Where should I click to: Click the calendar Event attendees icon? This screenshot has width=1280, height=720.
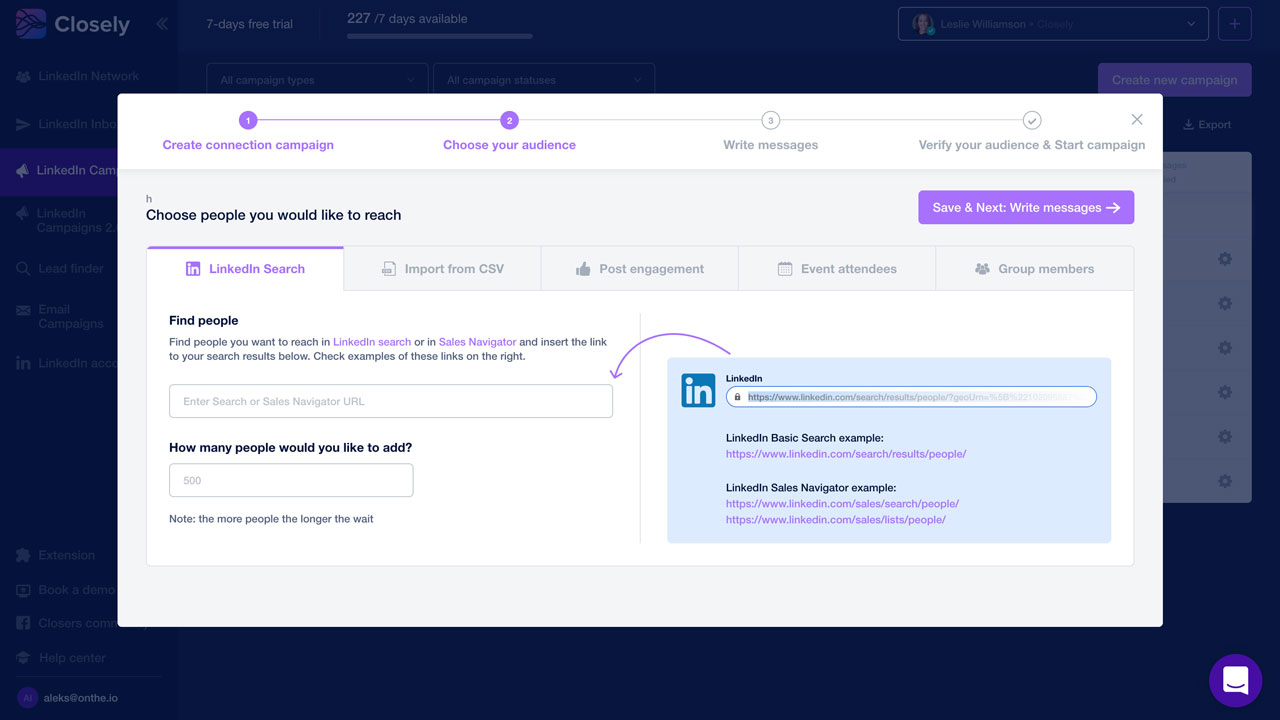click(785, 269)
